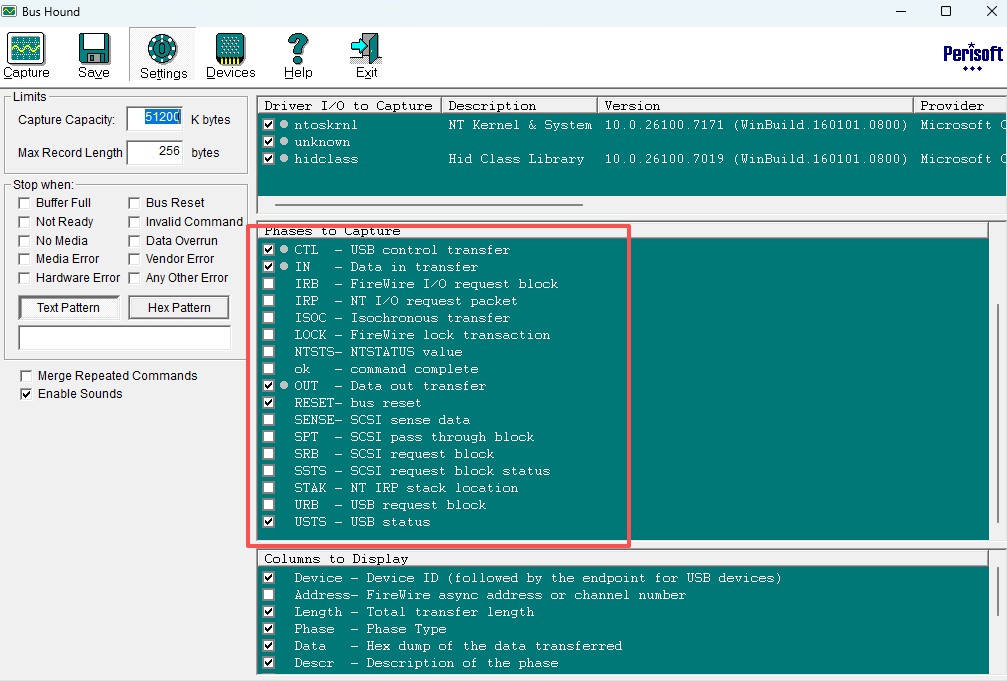Click the Text Pattern button
1007x681 pixels.
[x=69, y=307]
